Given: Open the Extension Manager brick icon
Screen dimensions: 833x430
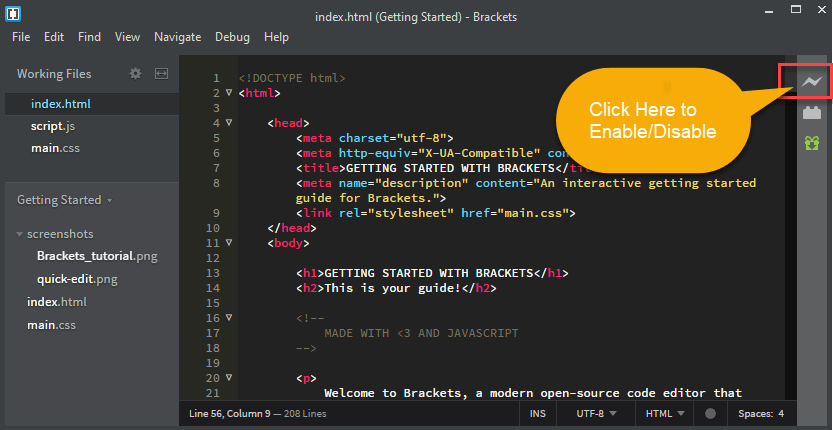Looking at the screenshot, I should point(812,113).
